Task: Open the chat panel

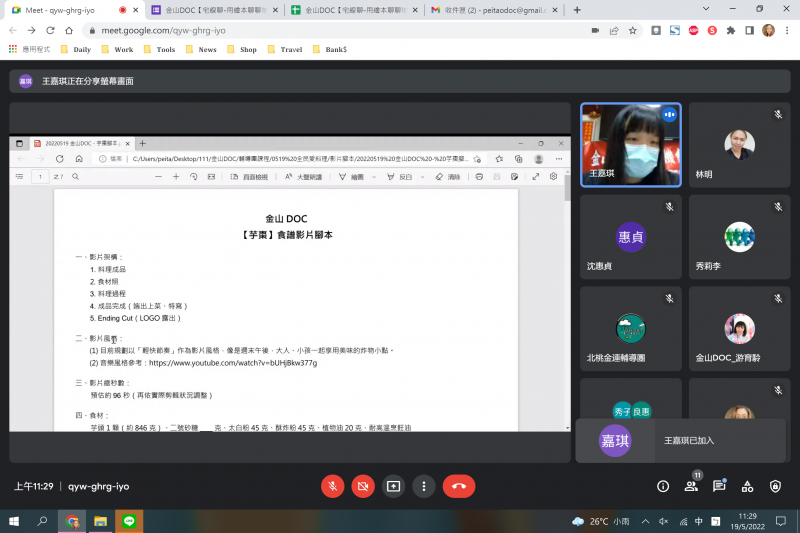Action: point(719,486)
